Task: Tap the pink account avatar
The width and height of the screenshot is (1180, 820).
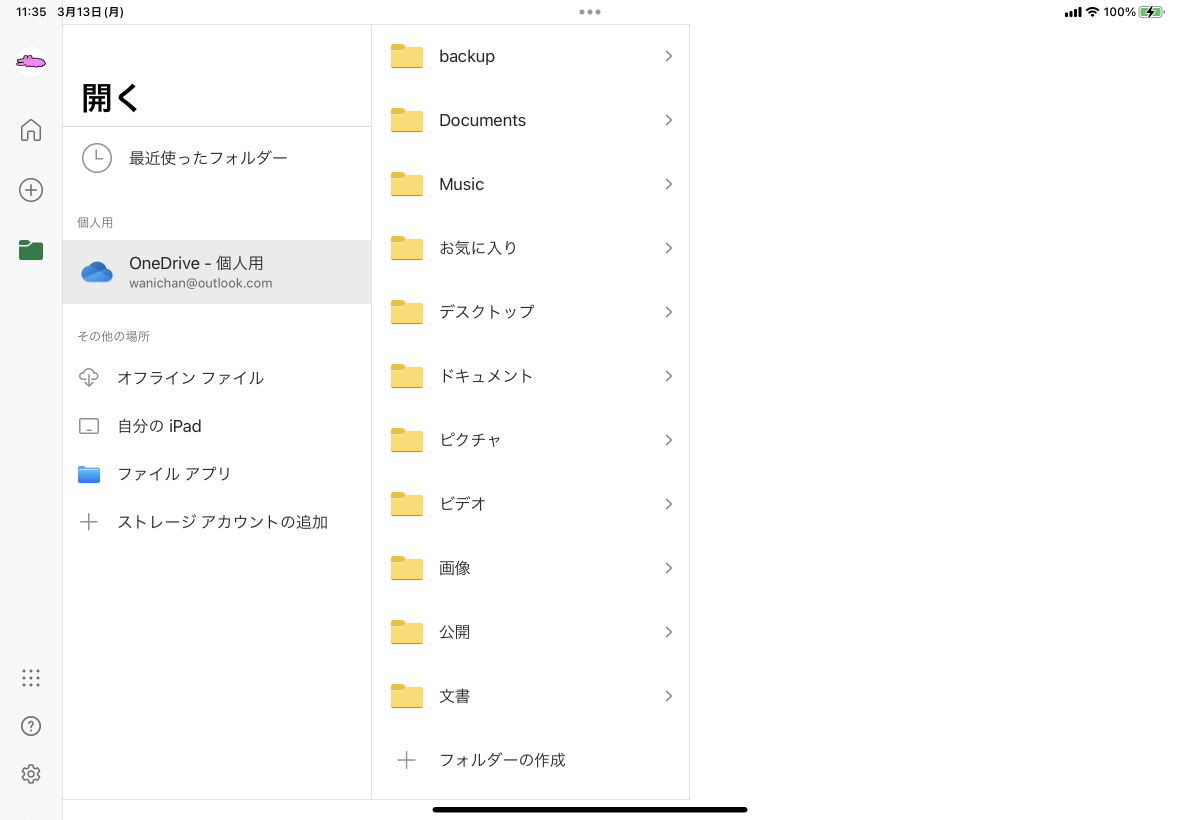Action: 31,63
